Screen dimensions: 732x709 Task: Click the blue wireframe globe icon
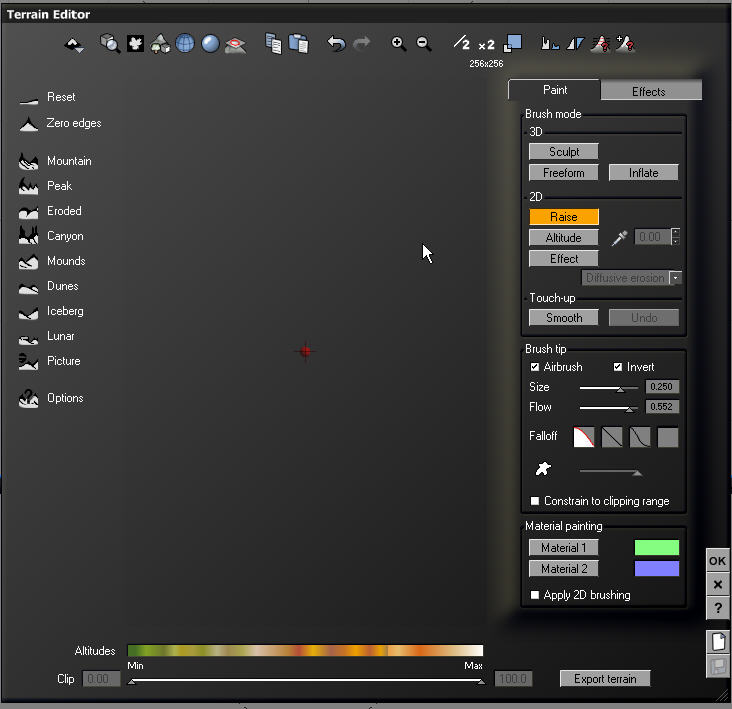pos(185,44)
